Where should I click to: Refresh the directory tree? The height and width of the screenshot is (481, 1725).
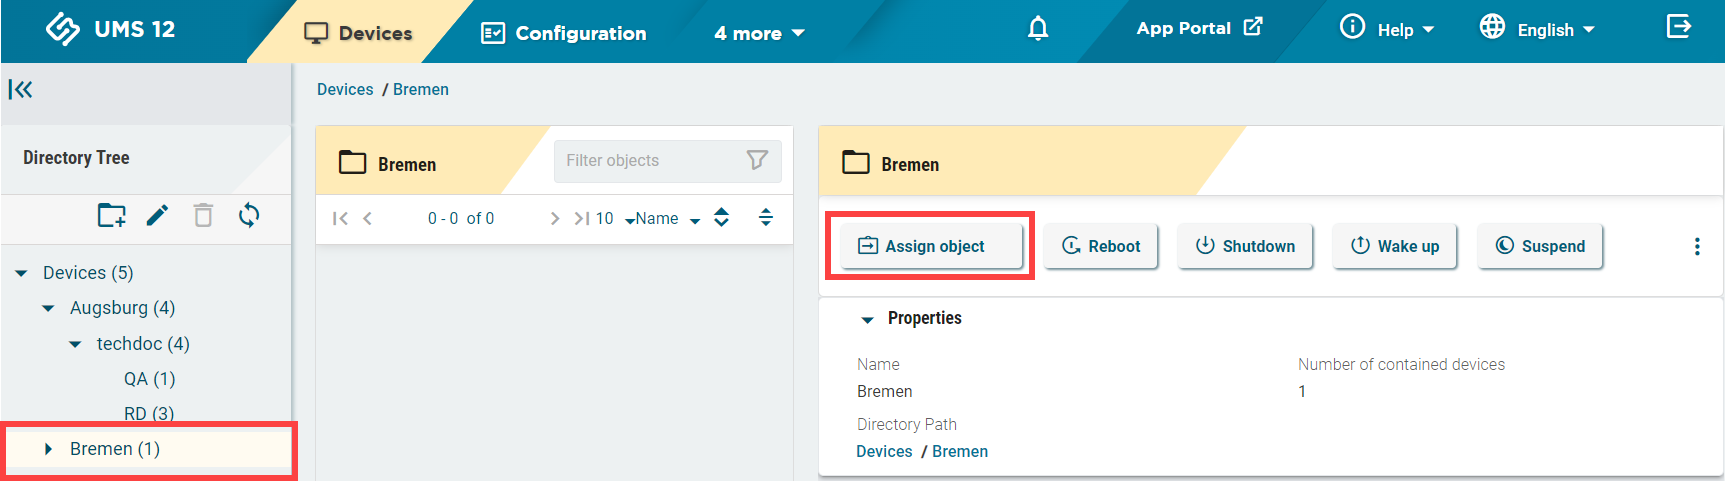click(x=249, y=215)
